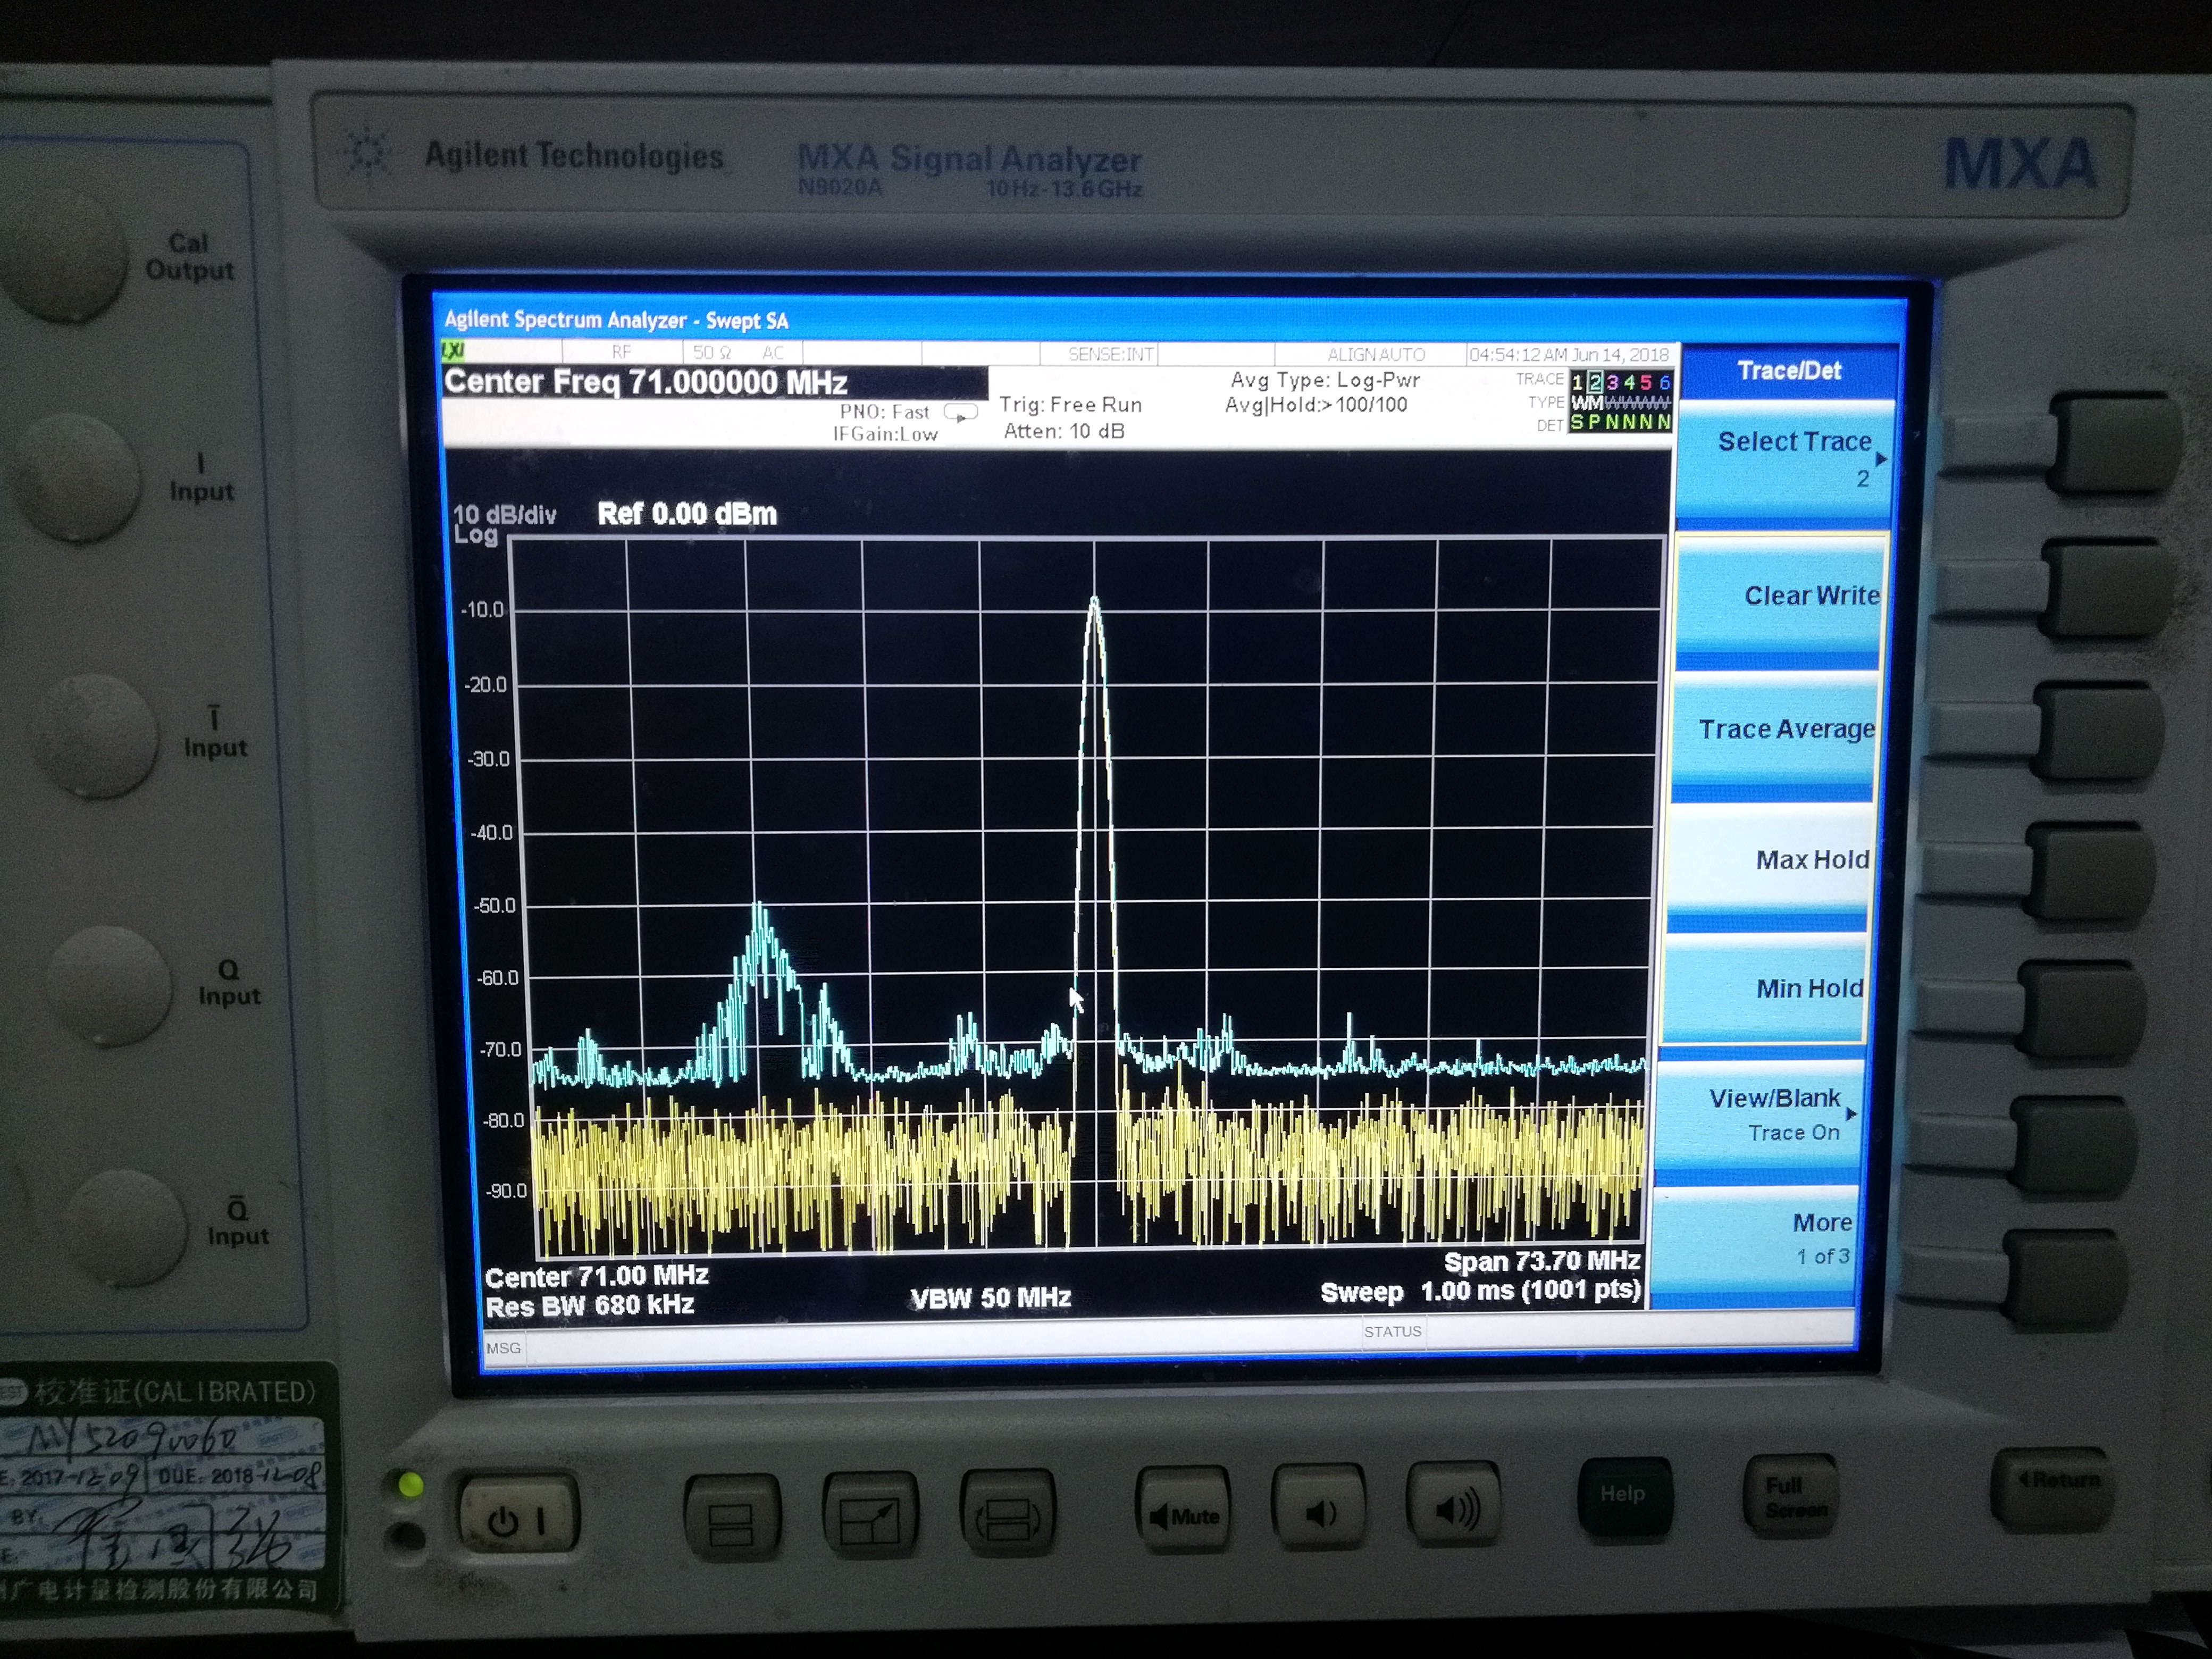Screen dimensions: 2212x1659
Task: Push the volume up speaker button
Action: point(1454,1506)
